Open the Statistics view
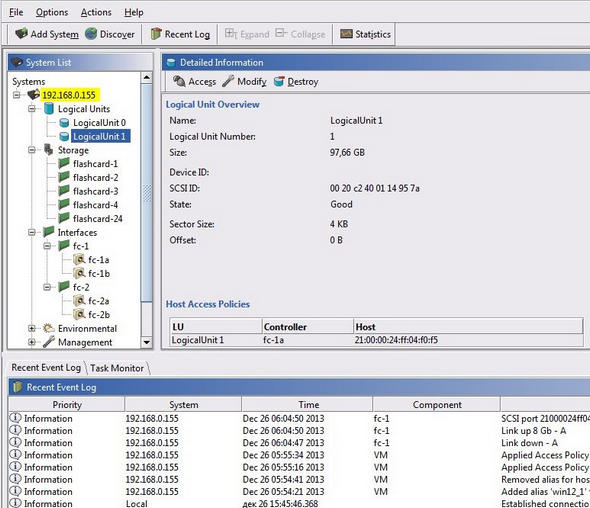This screenshot has height=508, width=590. [x=365, y=34]
